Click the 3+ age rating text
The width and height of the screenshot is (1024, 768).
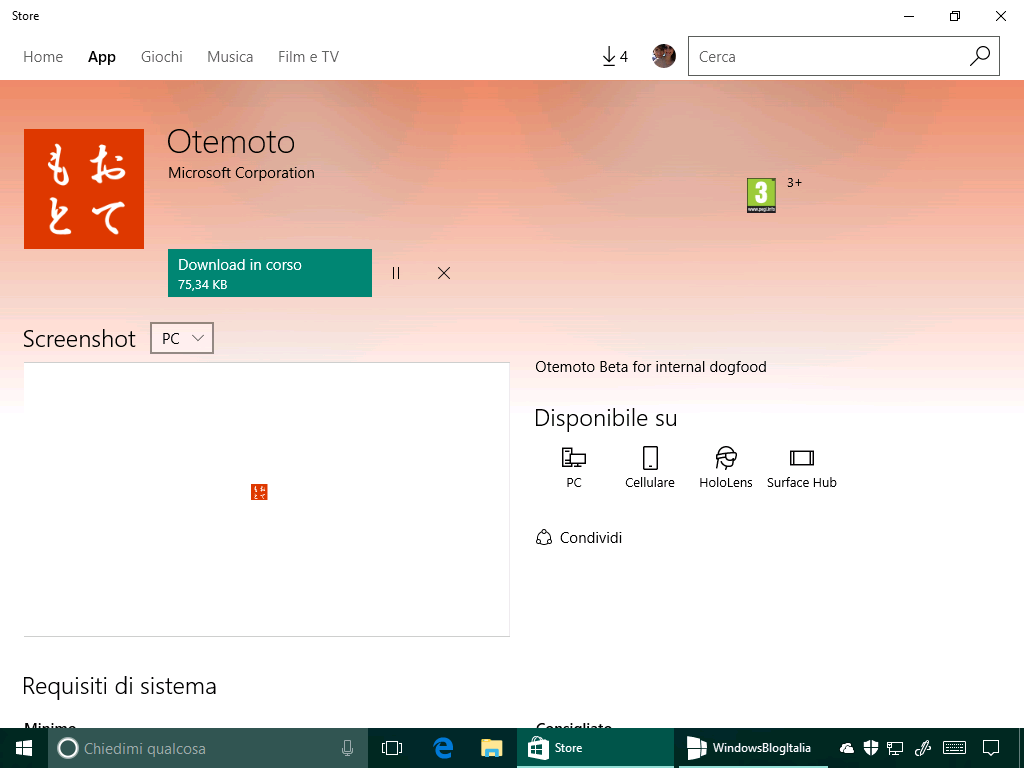794,183
